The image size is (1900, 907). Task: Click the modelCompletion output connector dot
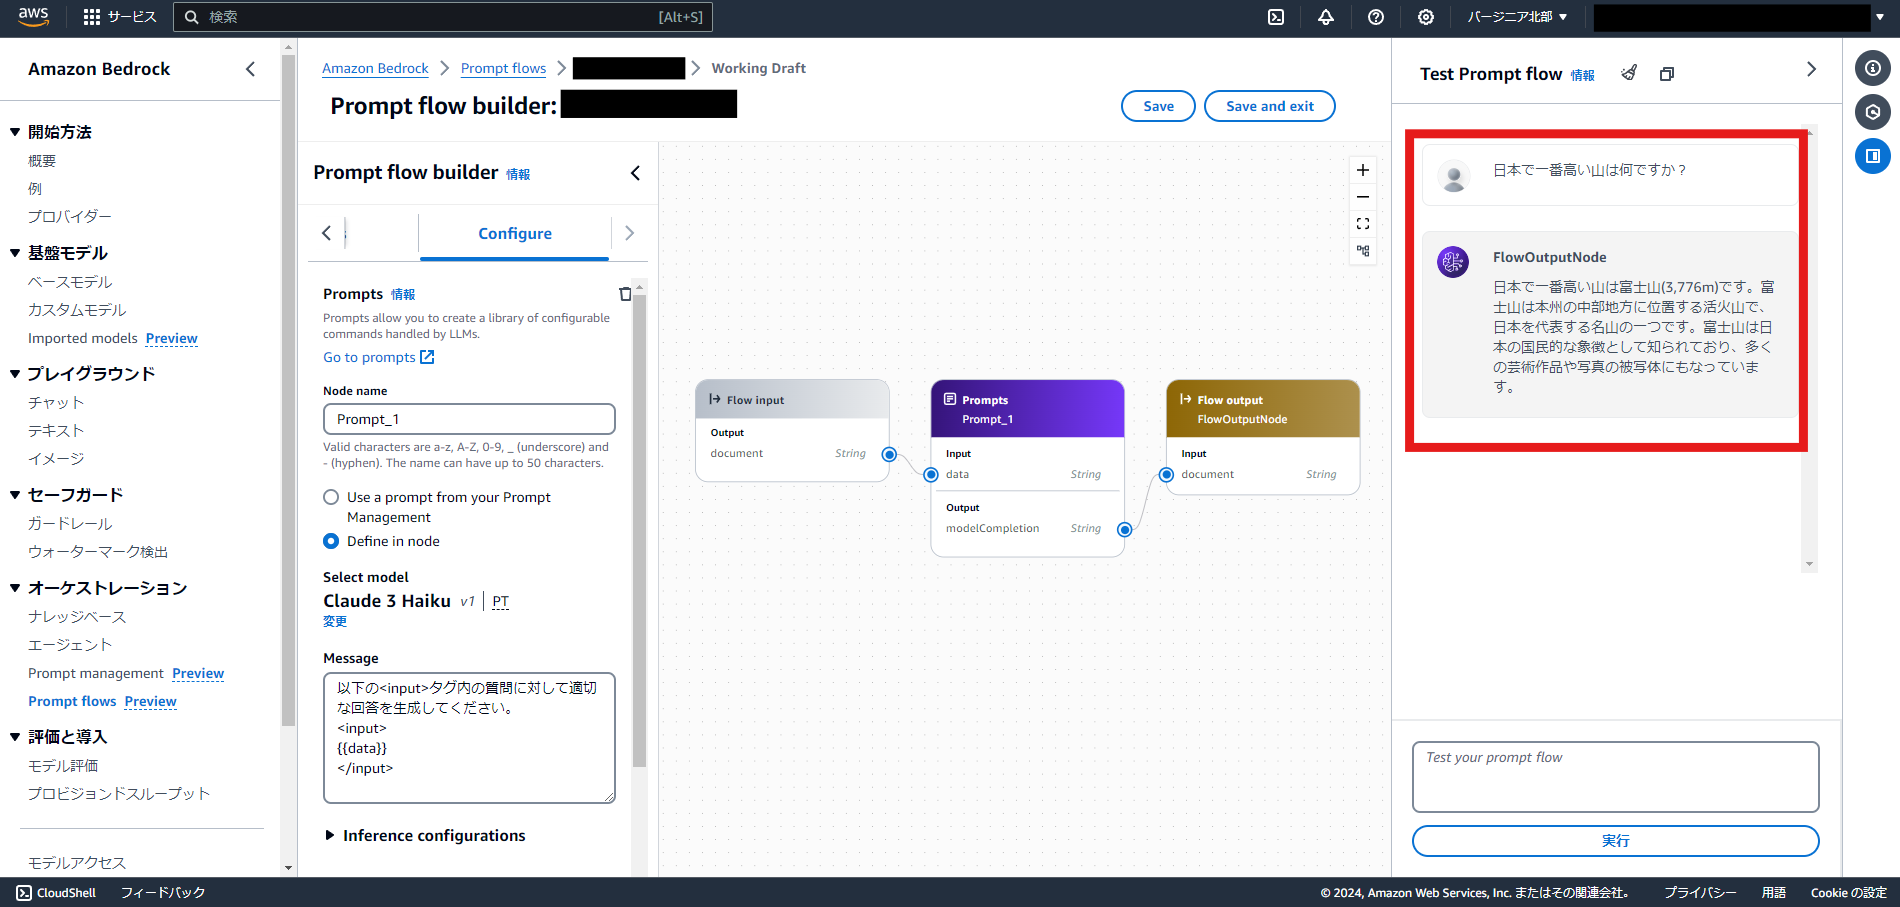point(1125,530)
